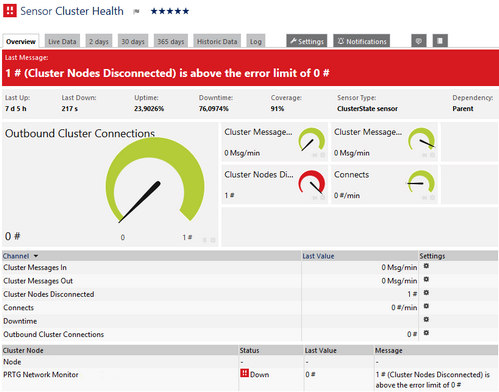
Task: Click the Uptime value 23,9026%
Action: click(x=149, y=109)
